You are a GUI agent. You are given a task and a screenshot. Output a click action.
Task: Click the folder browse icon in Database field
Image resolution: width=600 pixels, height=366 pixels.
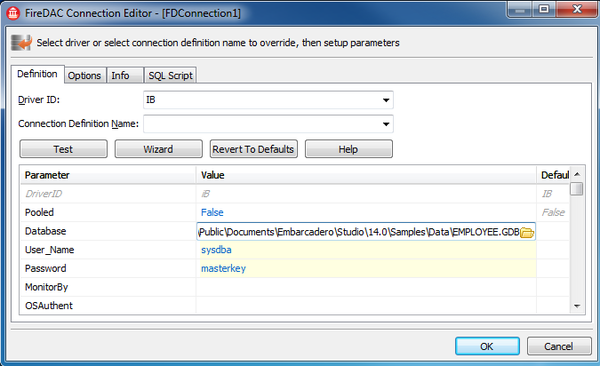click(x=527, y=232)
